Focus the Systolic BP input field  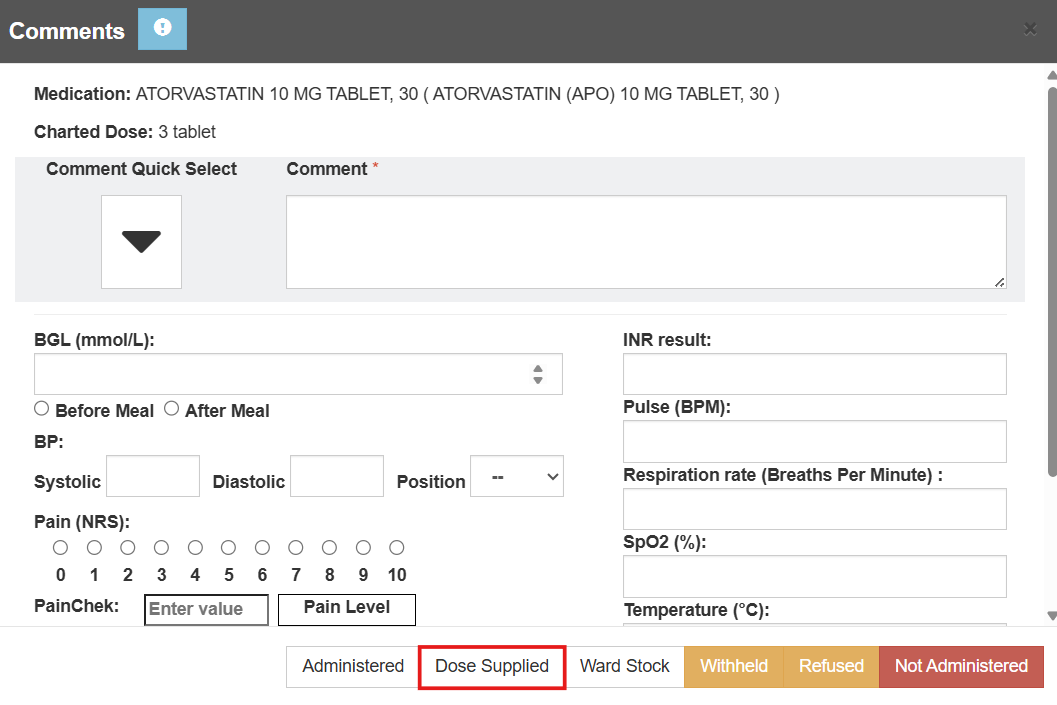[x=153, y=477]
